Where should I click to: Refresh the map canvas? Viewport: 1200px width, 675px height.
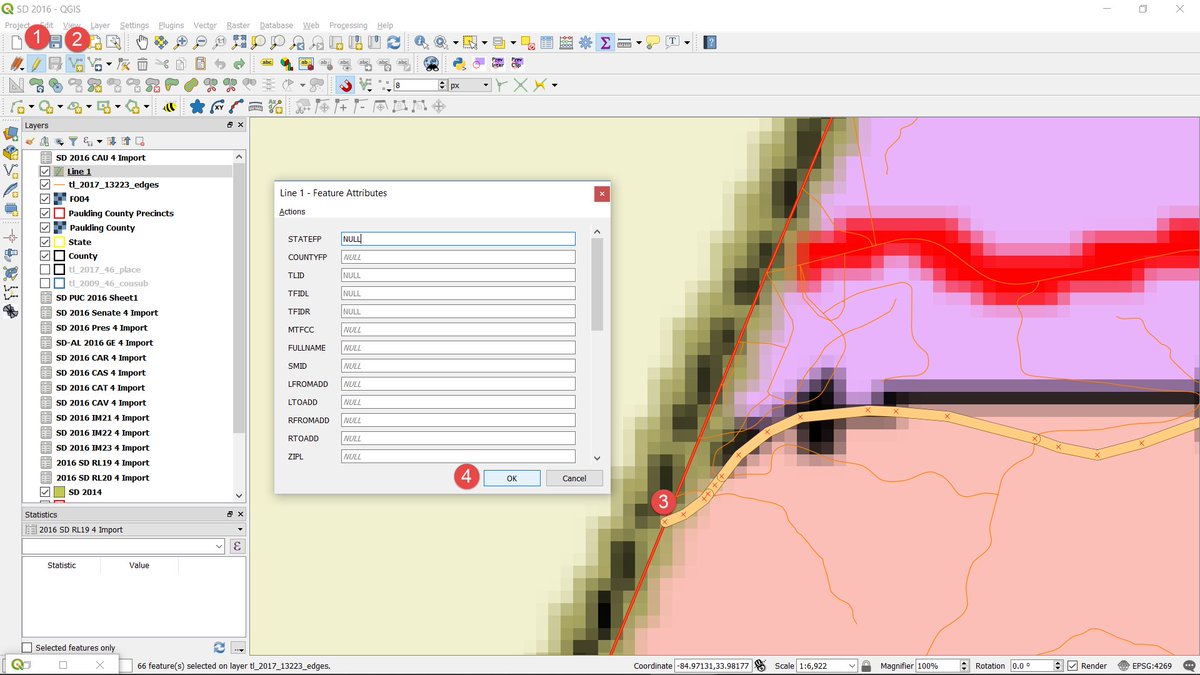(x=394, y=43)
